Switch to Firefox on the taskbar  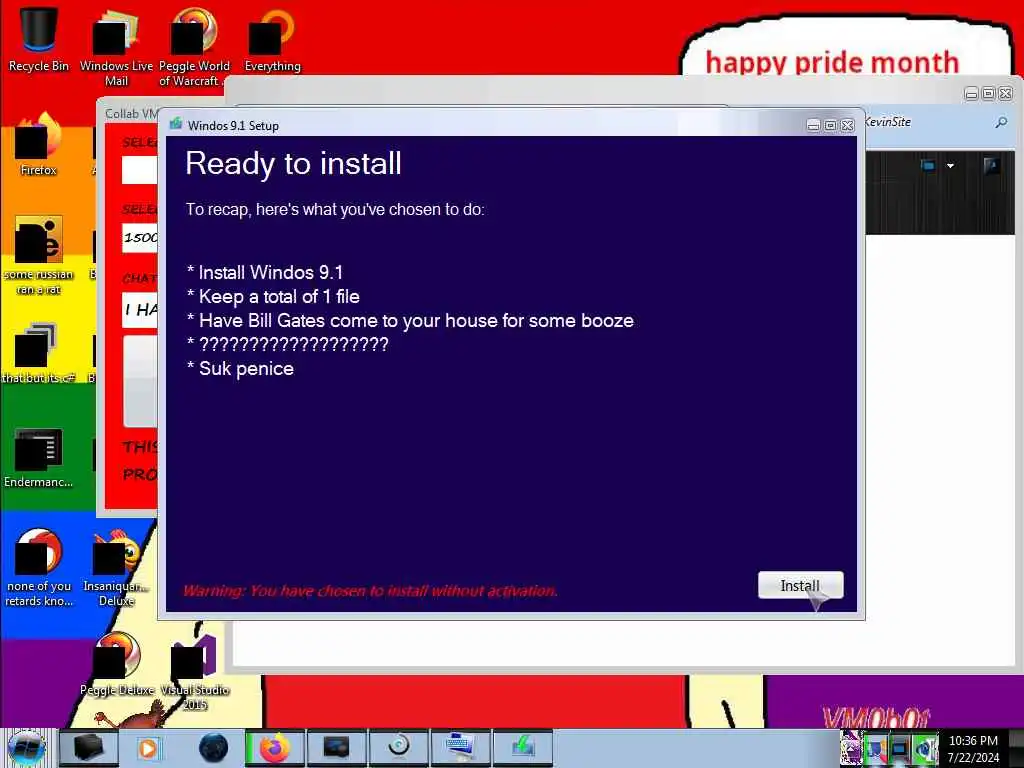275,748
